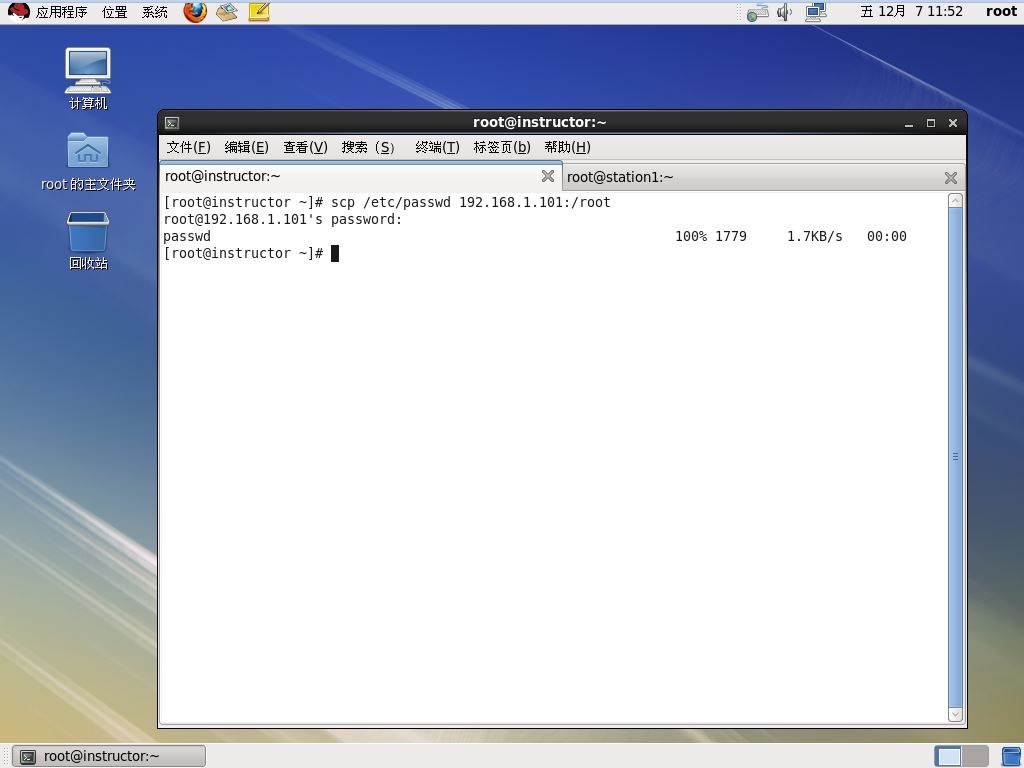Close the root@station1 terminal tab
This screenshot has width=1024, height=768.
click(x=951, y=178)
